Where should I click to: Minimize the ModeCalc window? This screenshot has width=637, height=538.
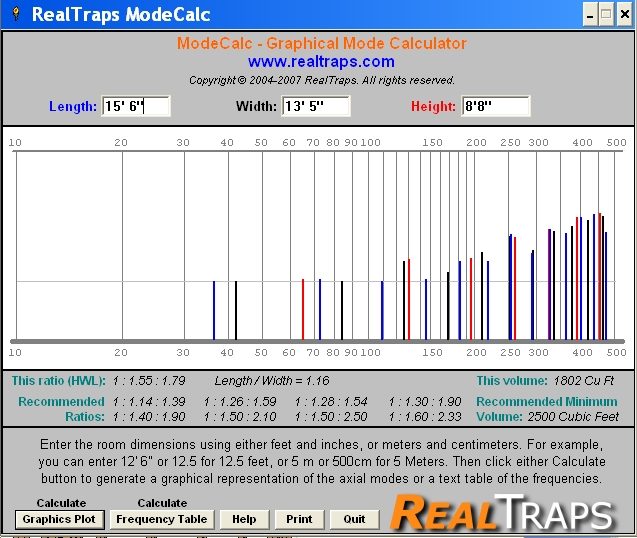pos(589,14)
